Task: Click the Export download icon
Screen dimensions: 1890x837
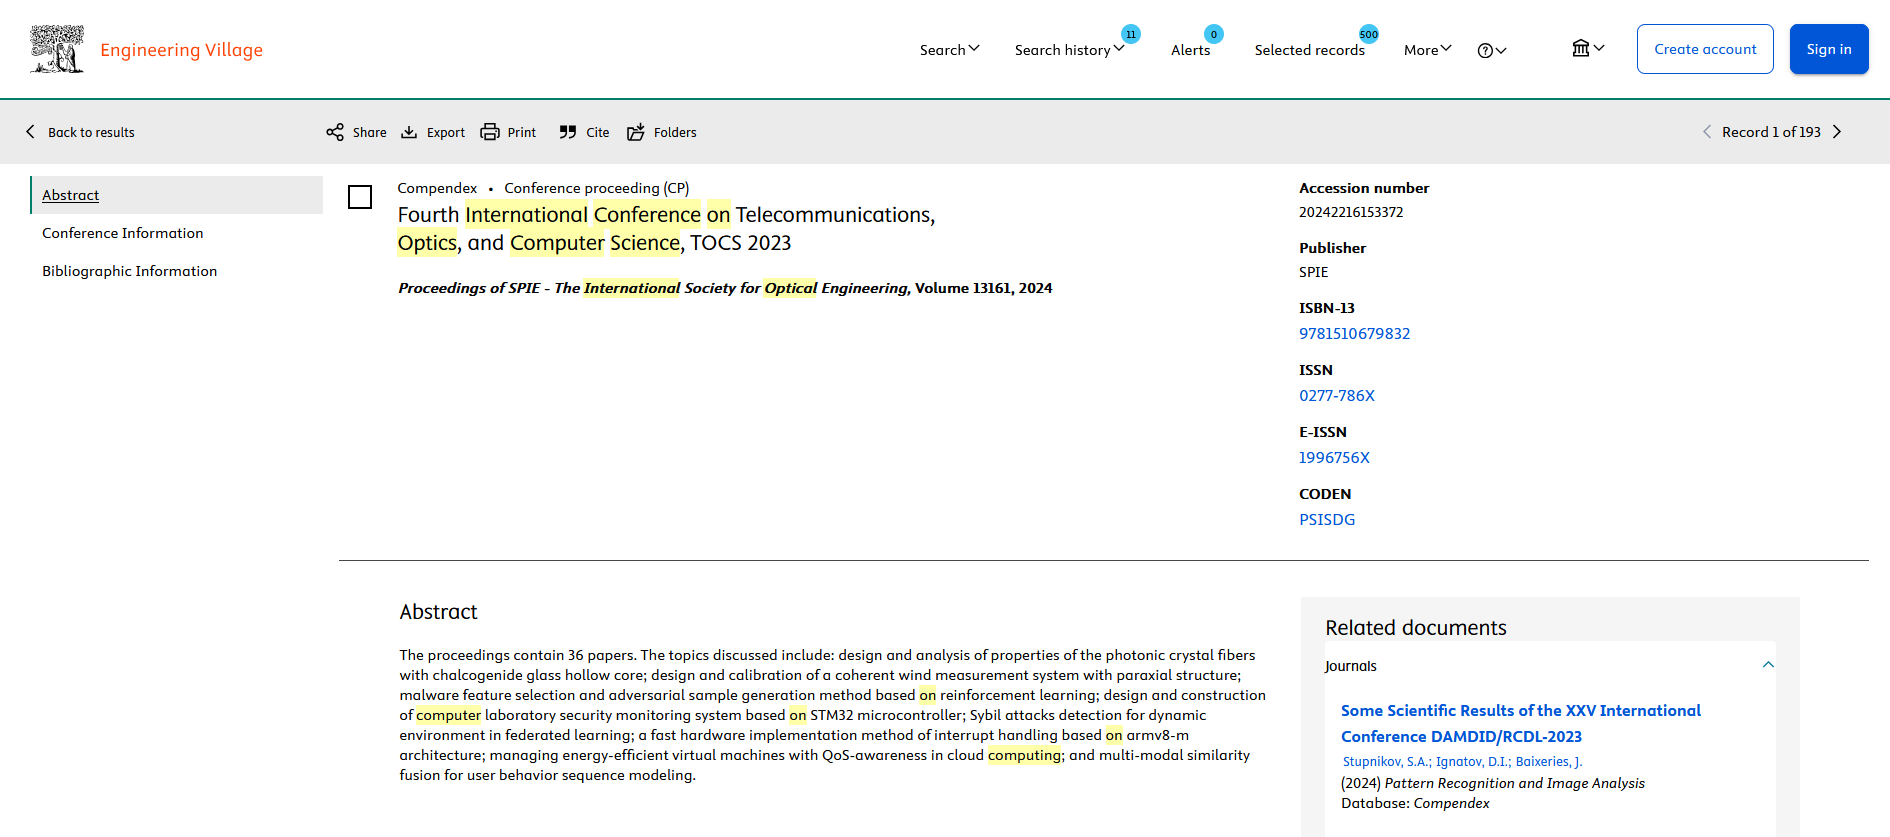Action: 409,132
